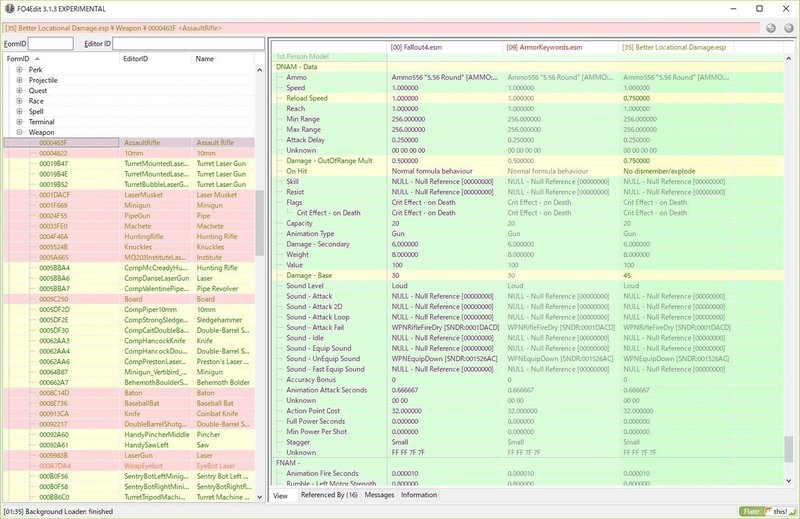Open the Referenced By (16) tab
800x519 pixels.
click(x=329, y=495)
